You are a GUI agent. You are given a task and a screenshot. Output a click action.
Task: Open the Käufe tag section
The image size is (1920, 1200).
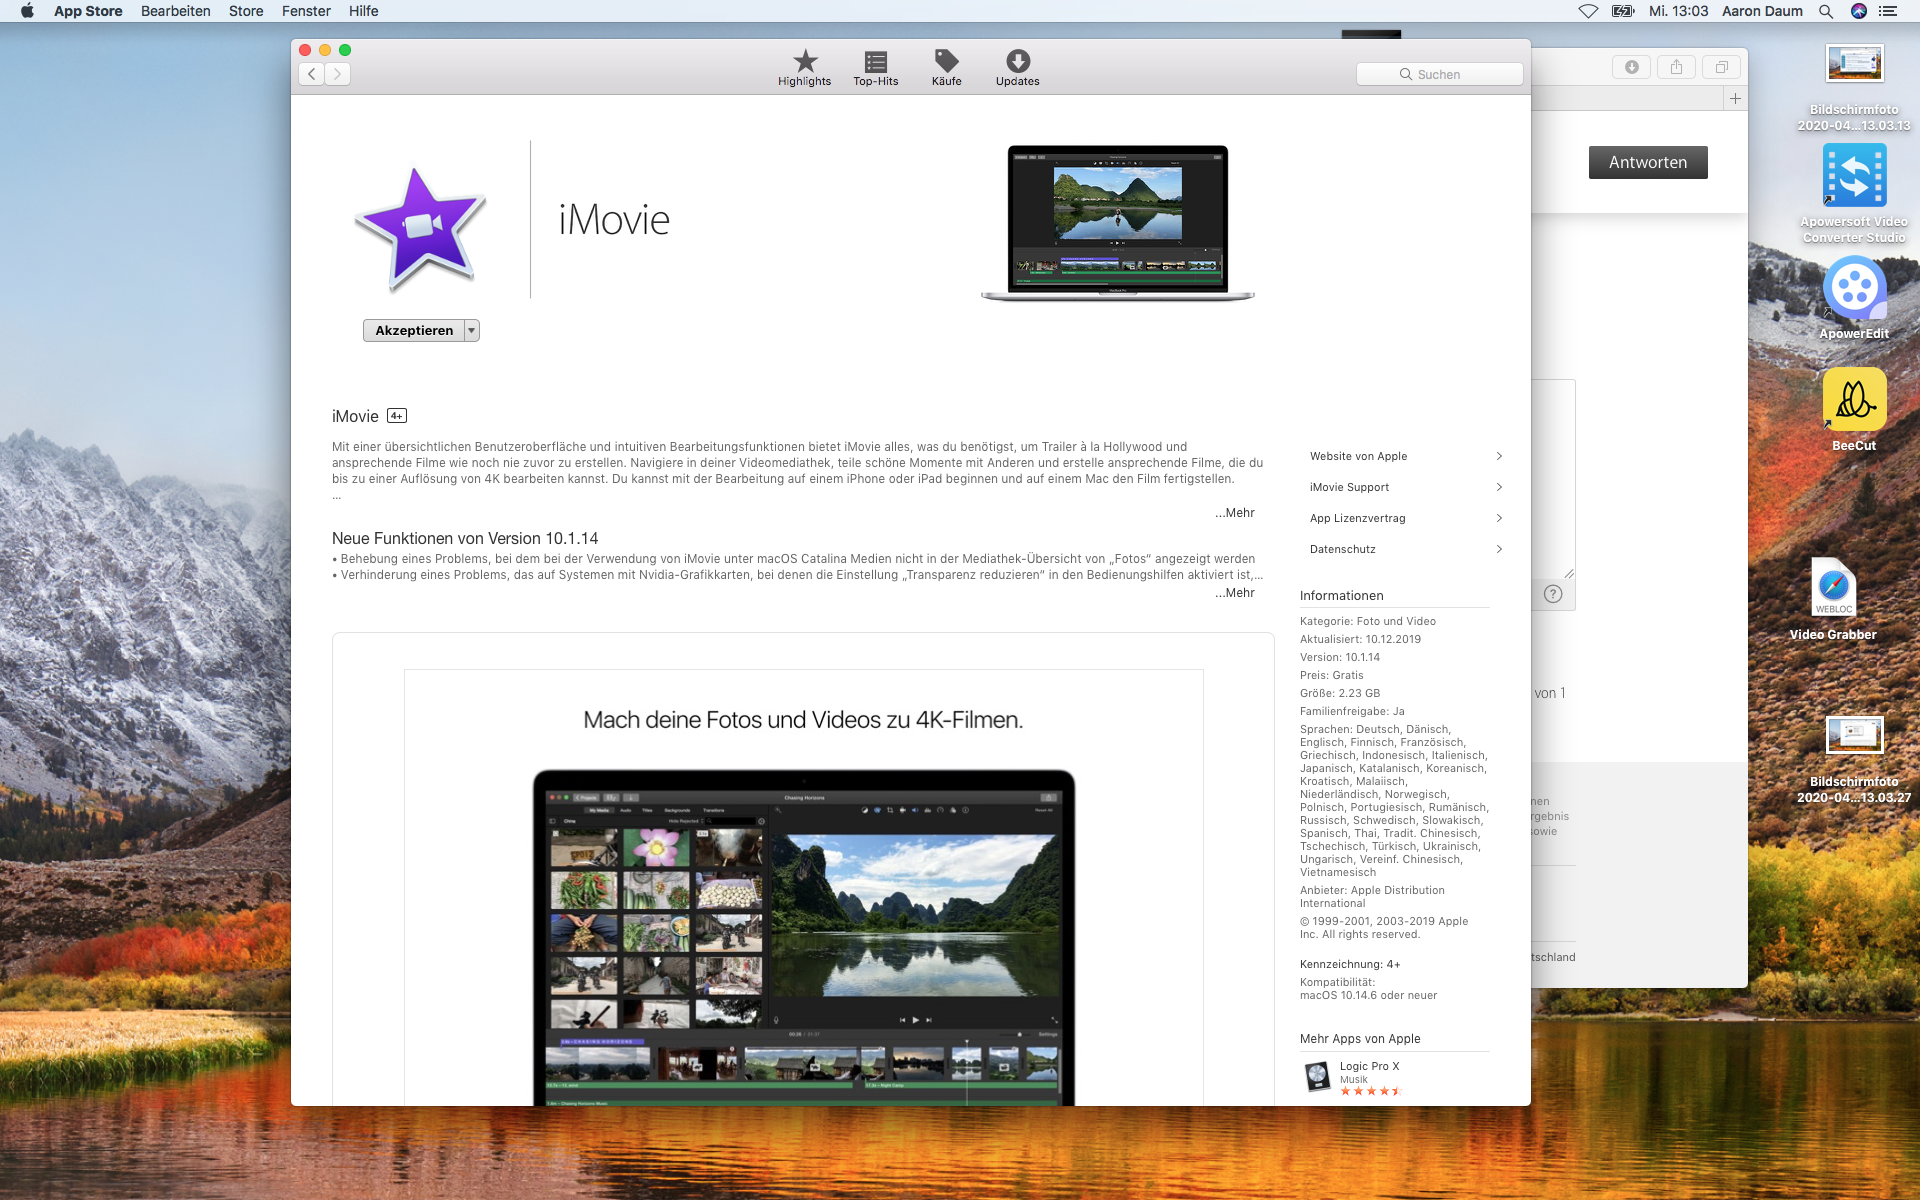click(x=946, y=67)
